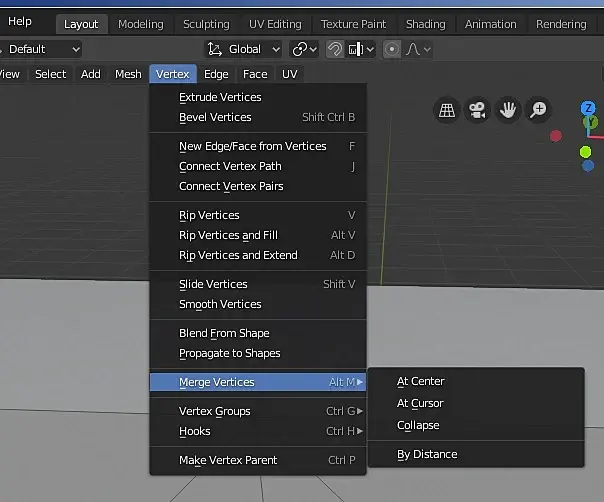Toggle perspective/orthographic grid view icon
Viewport: 604px width, 502px height.
(447, 111)
